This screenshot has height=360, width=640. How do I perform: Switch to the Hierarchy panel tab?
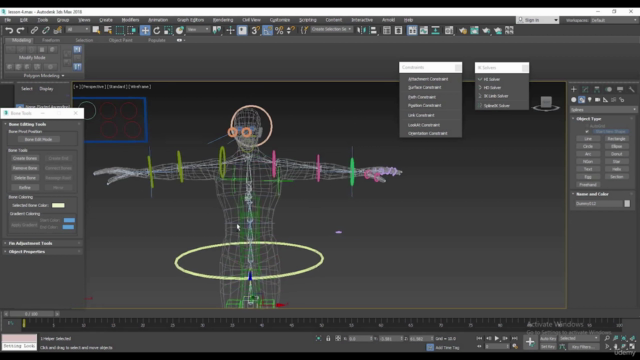(x=597, y=89)
